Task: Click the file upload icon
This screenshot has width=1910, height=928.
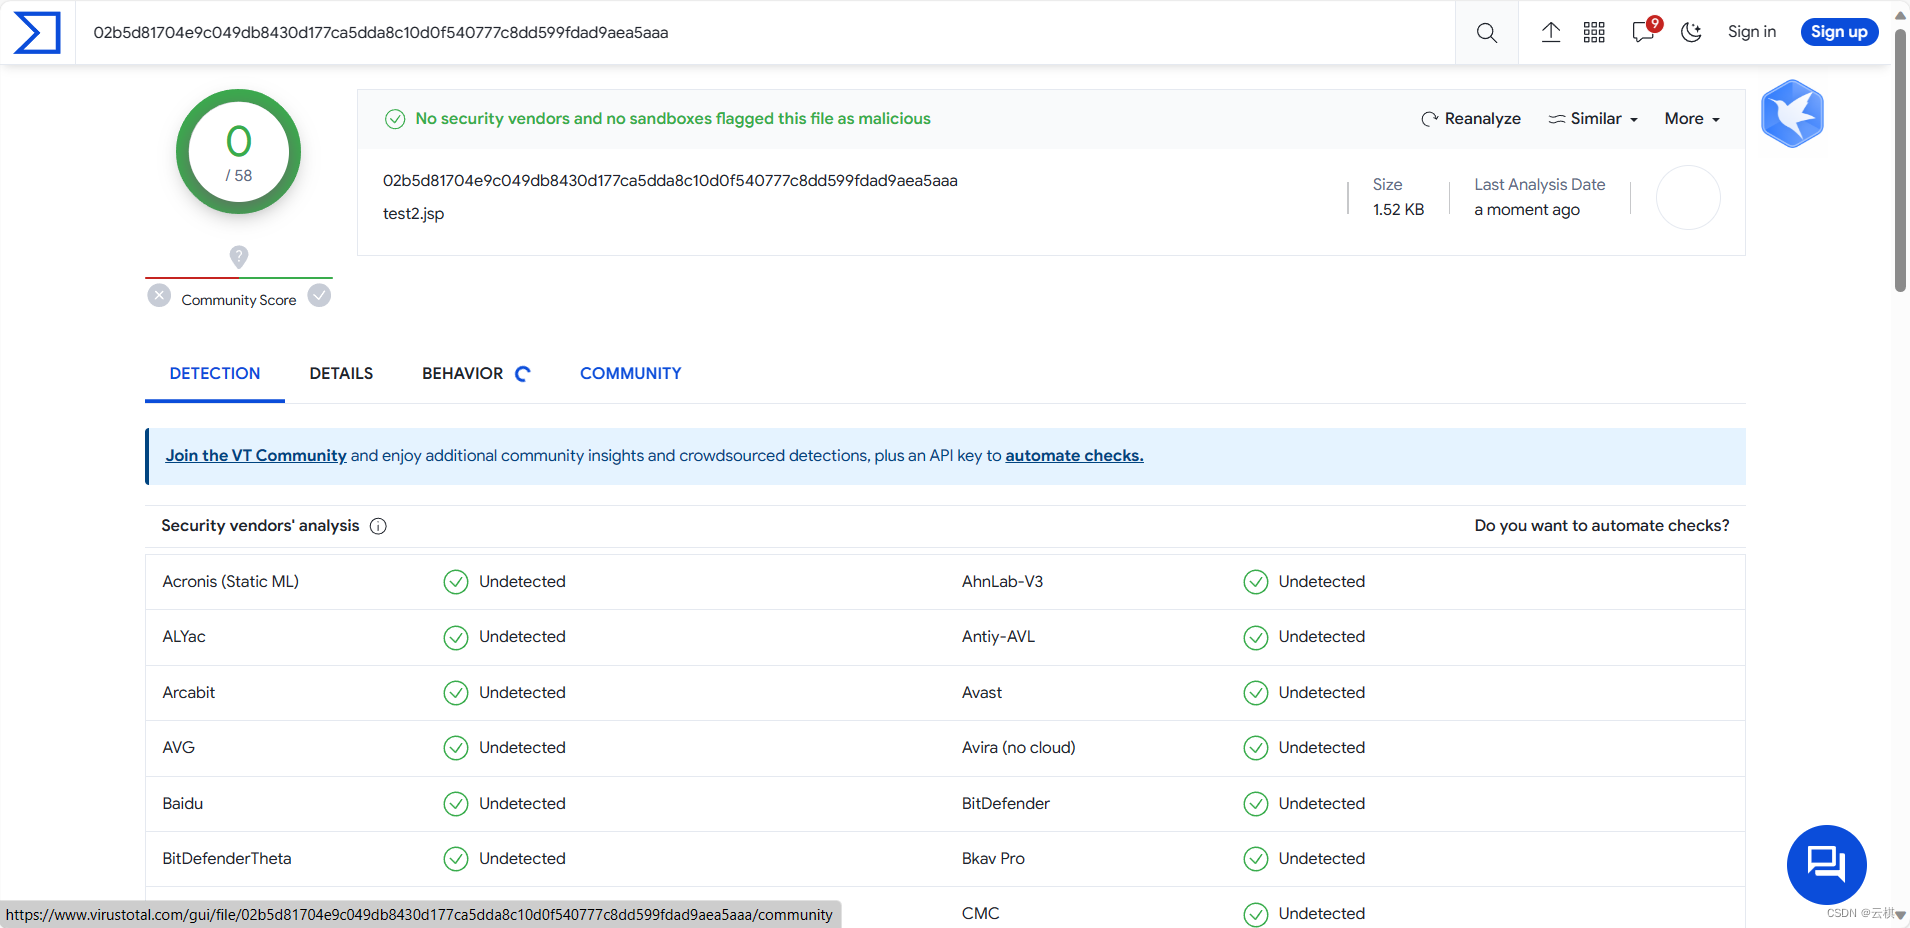Action: point(1551,32)
